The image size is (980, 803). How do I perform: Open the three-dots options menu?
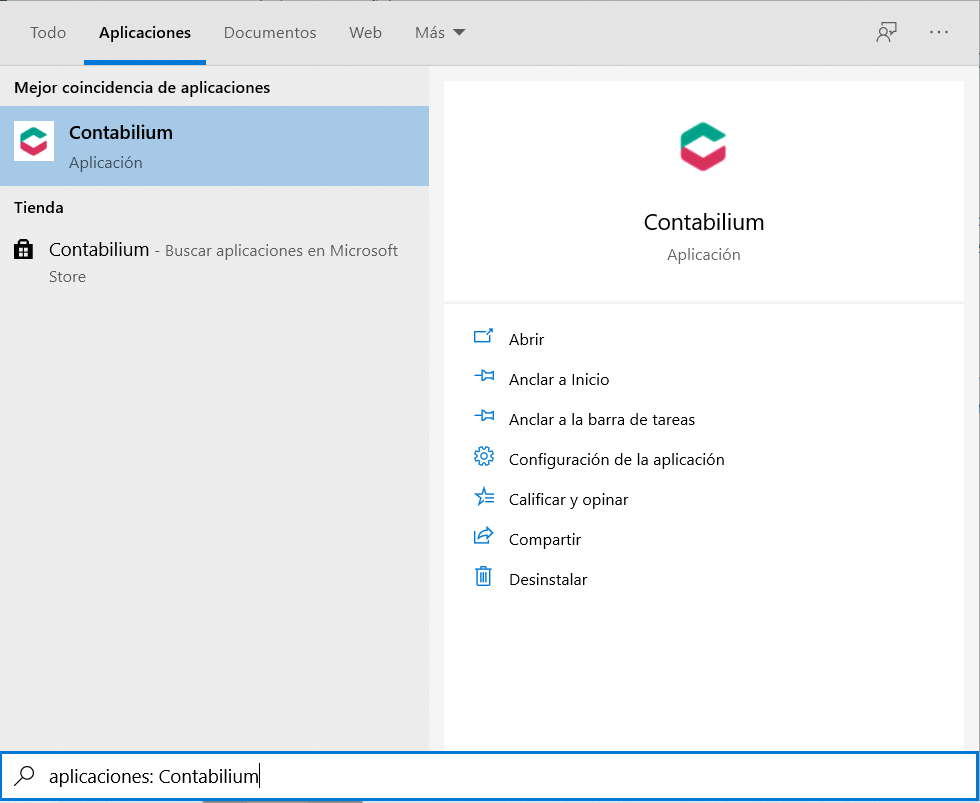939,32
